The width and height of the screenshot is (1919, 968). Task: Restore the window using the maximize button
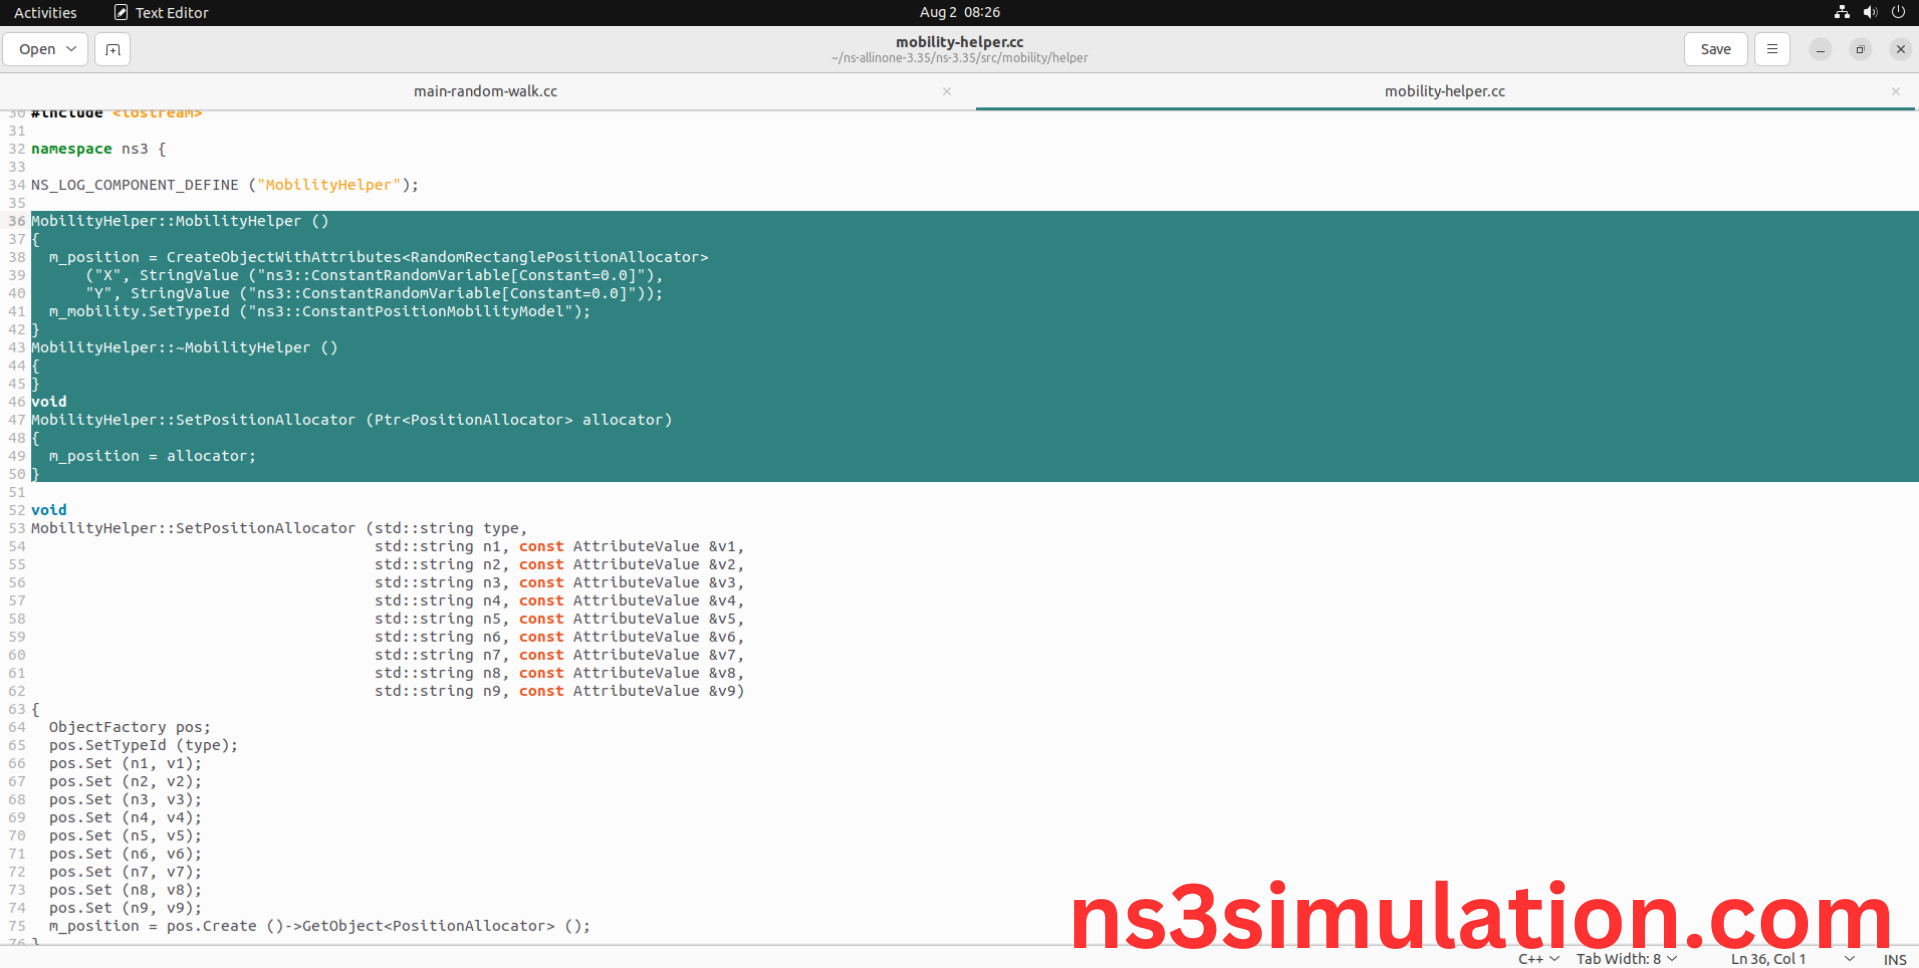pos(1860,49)
